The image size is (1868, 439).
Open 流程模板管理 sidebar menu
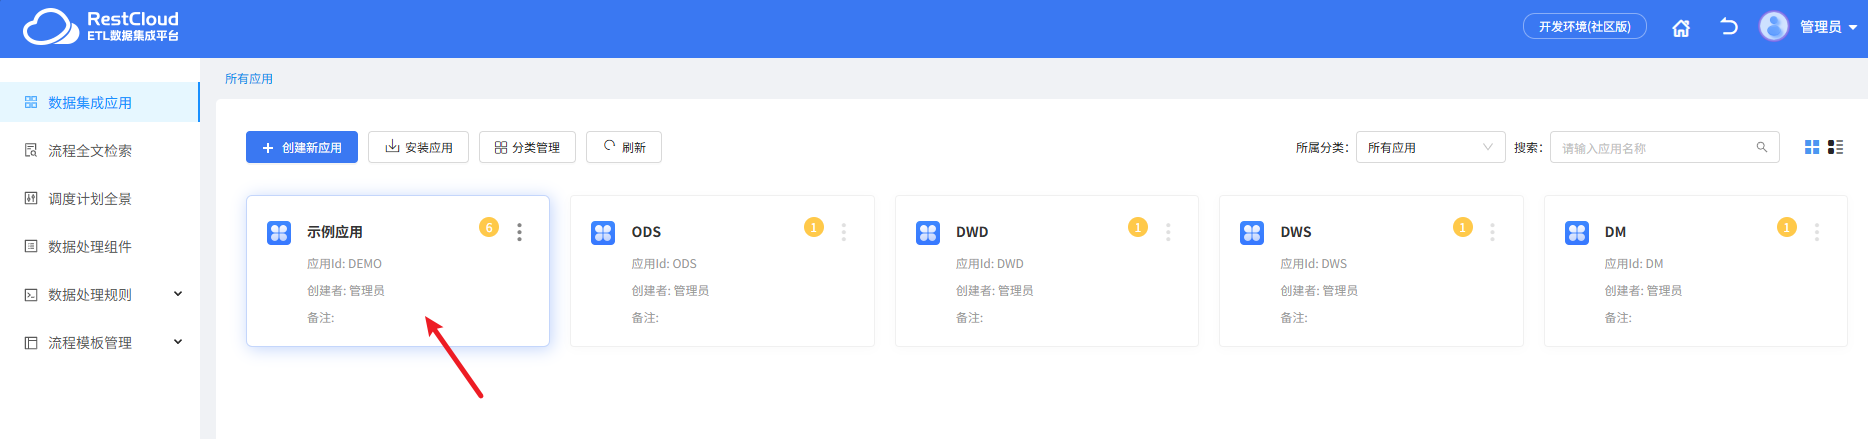pos(99,342)
